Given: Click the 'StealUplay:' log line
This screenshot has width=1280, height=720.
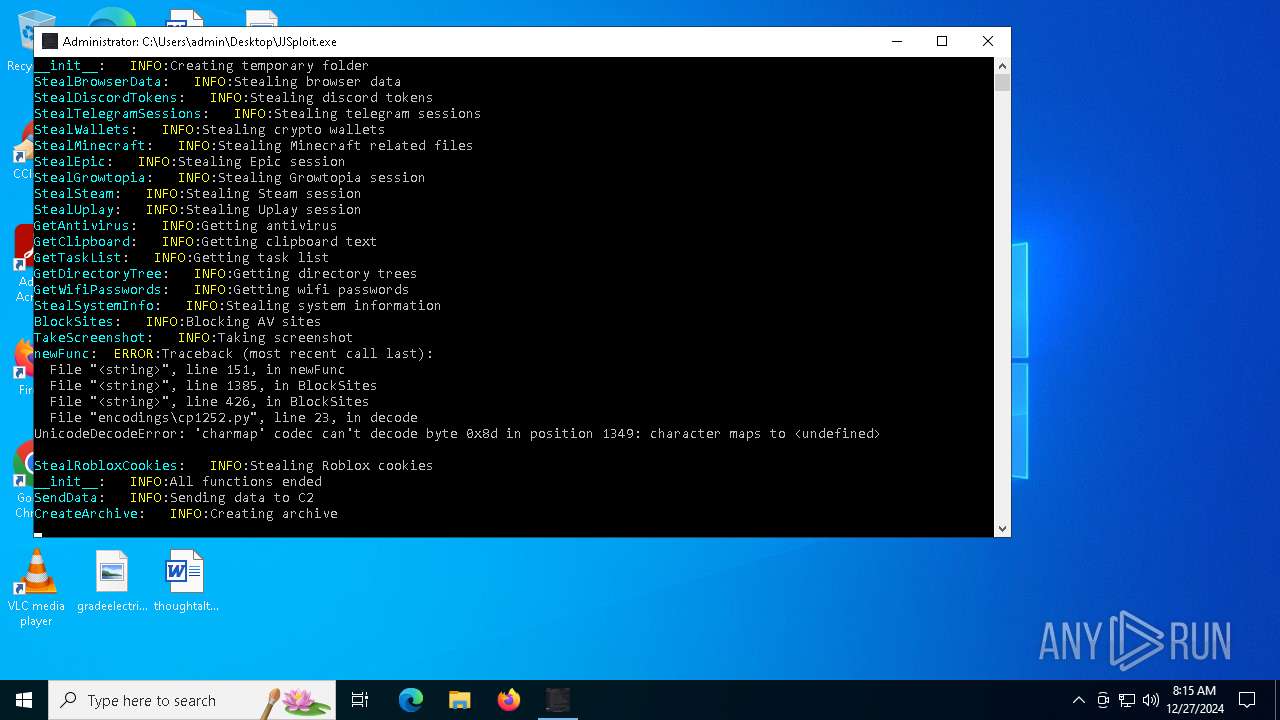Looking at the screenshot, I should point(197,210).
